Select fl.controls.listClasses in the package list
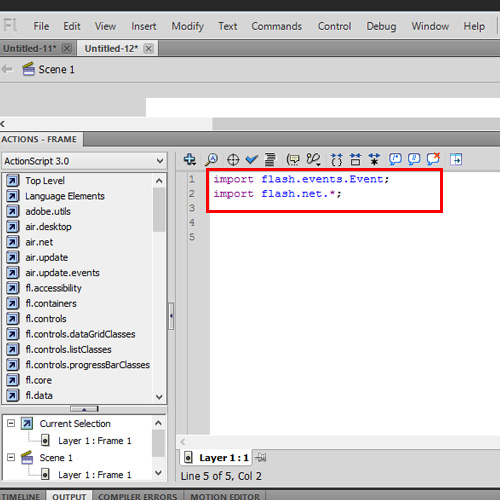 tap(68, 349)
